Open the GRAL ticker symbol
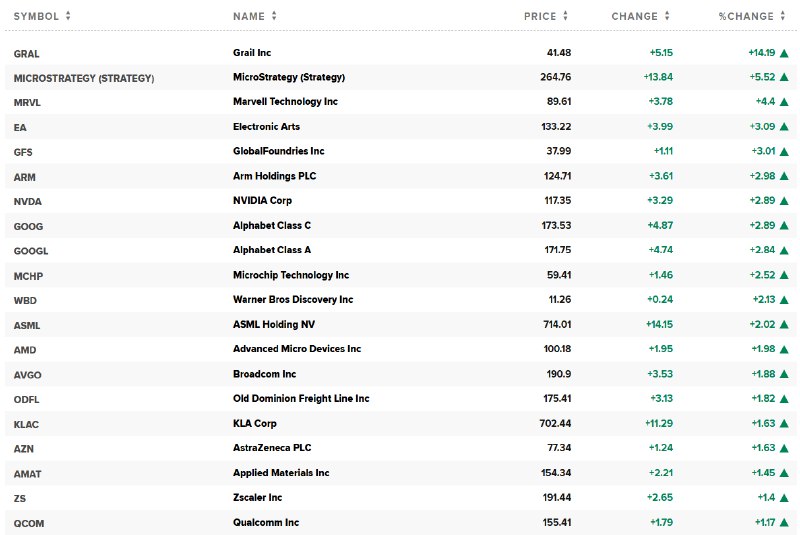Screen dimensions: 800x535 point(27,54)
